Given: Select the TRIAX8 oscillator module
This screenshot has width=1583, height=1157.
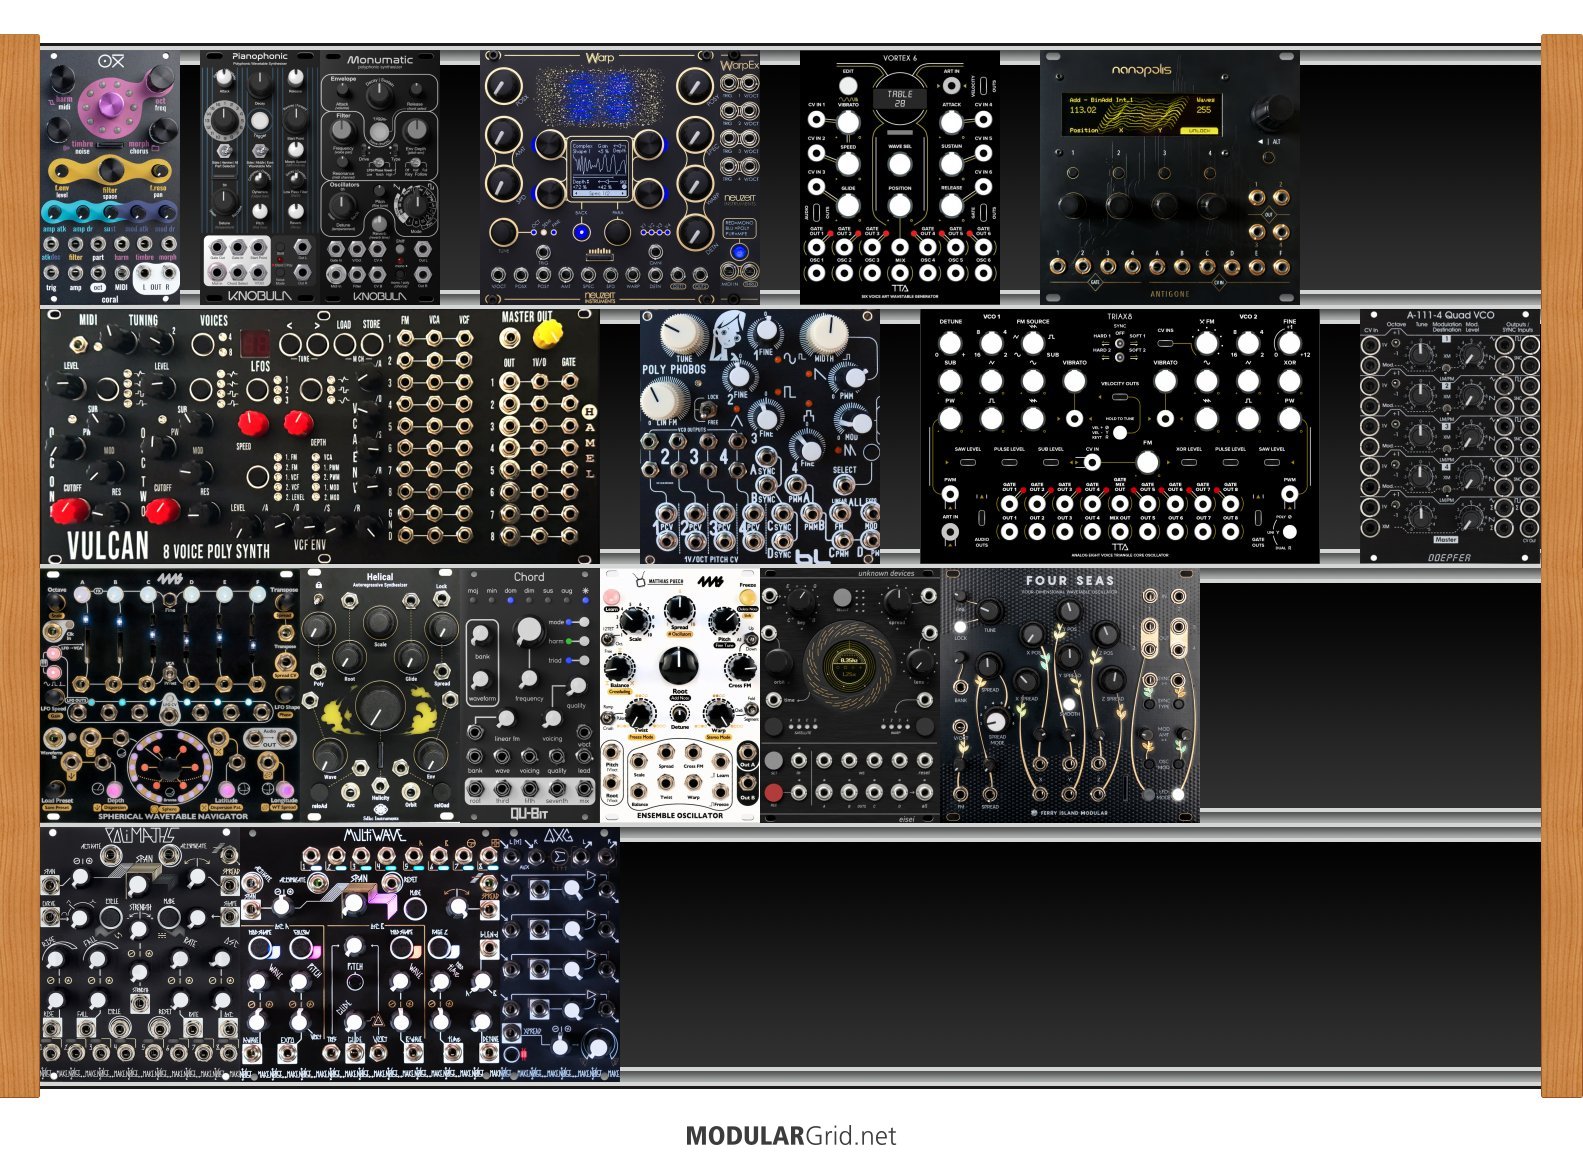Looking at the screenshot, I should (x=1120, y=437).
